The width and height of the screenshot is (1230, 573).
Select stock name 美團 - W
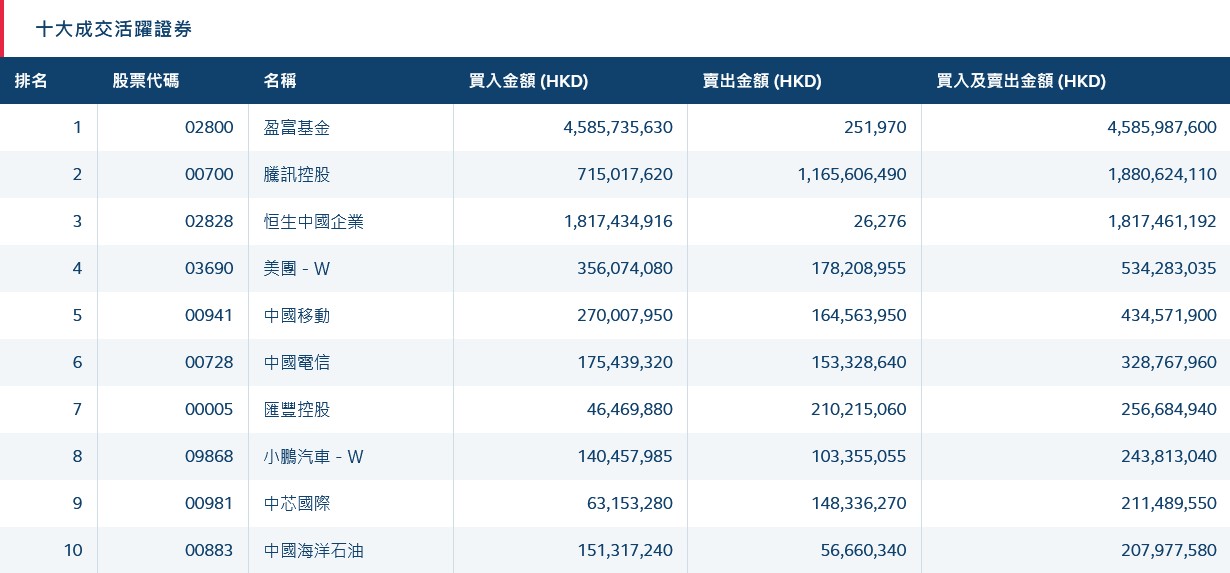(x=297, y=268)
